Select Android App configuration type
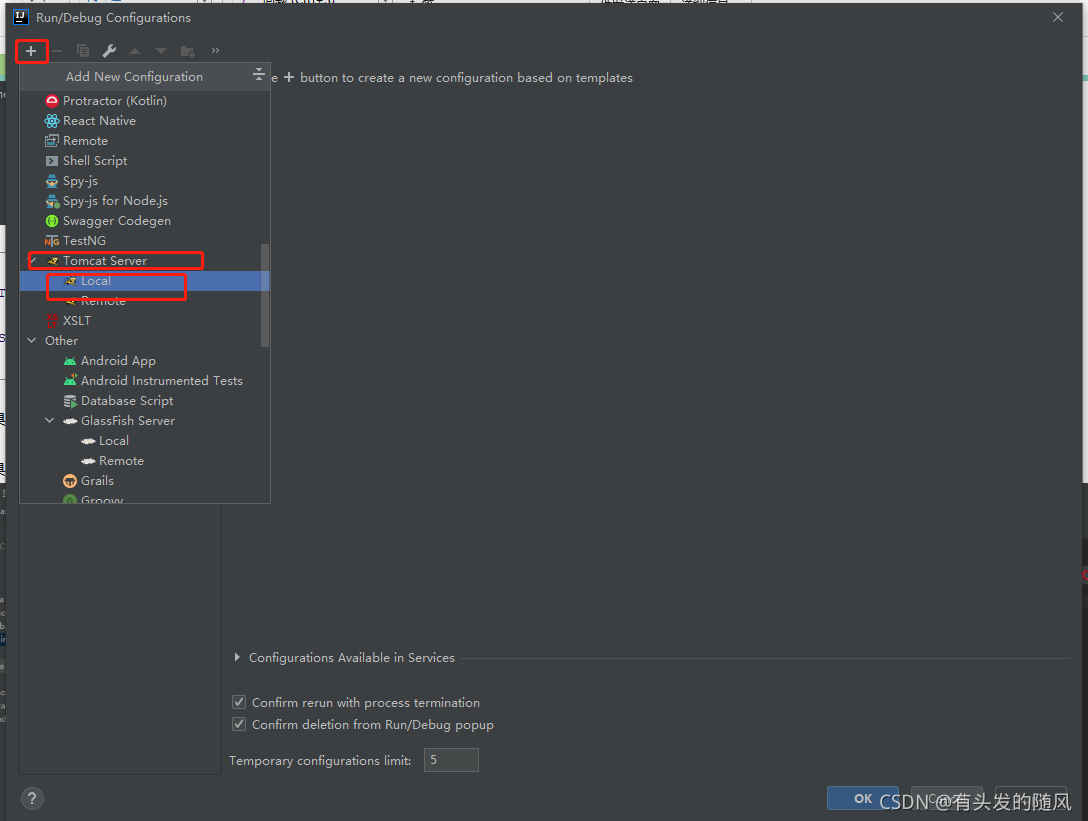 pos(144,361)
